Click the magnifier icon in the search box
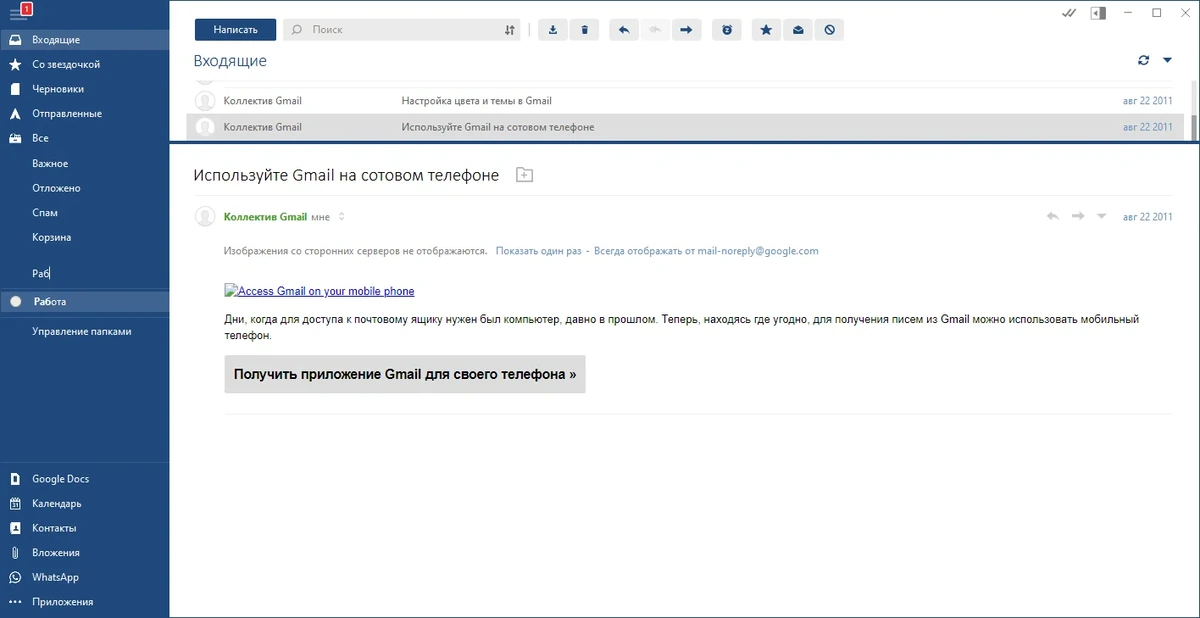This screenshot has width=1200, height=618. point(297,30)
